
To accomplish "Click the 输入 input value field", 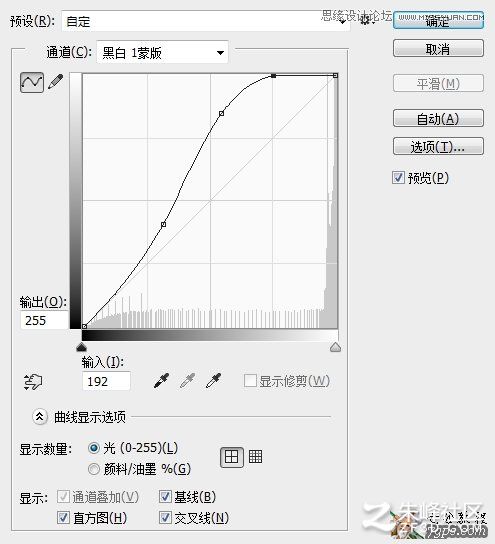I will point(106,381).
